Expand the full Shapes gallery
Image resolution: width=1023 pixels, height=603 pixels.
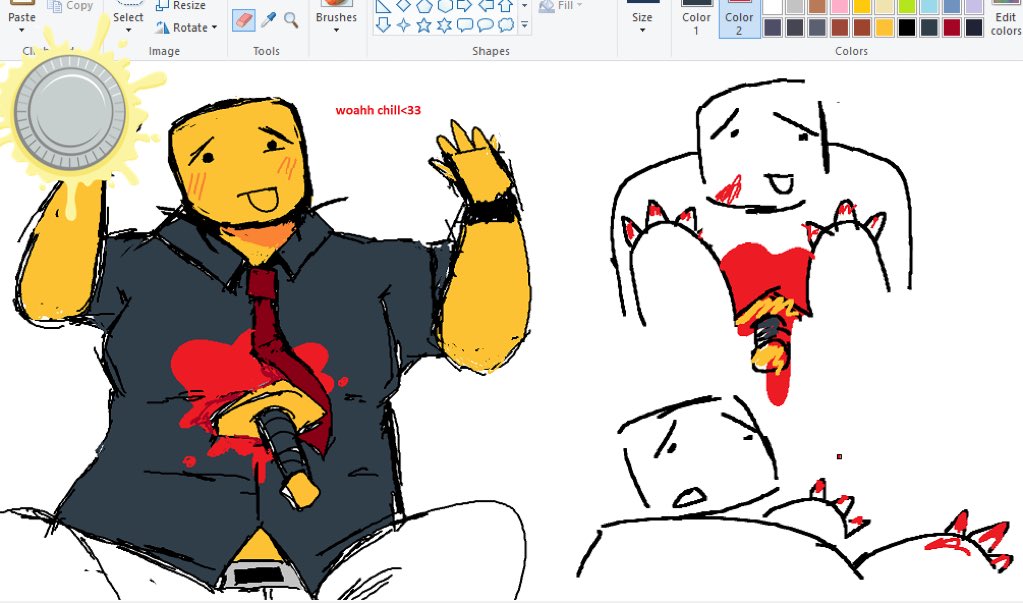525,25
